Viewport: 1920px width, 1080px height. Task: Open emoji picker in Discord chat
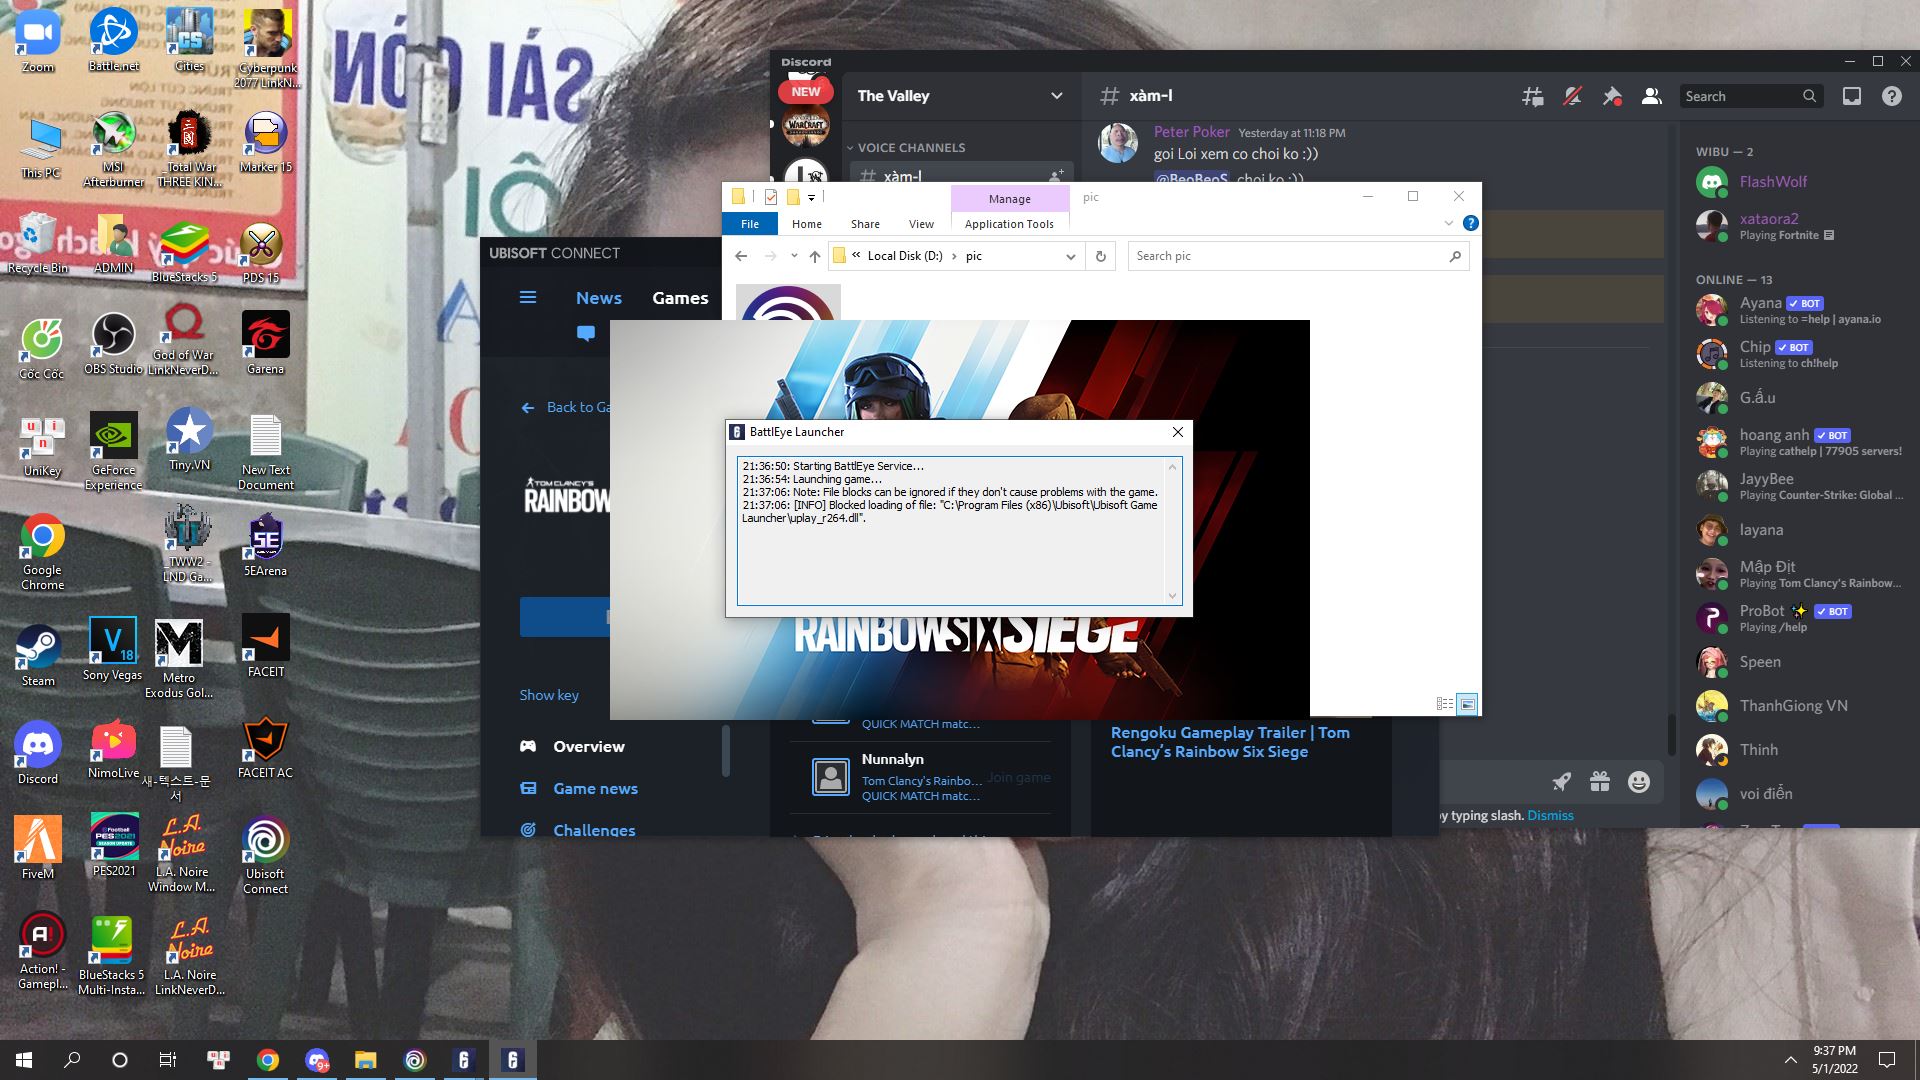(1638, 782)
